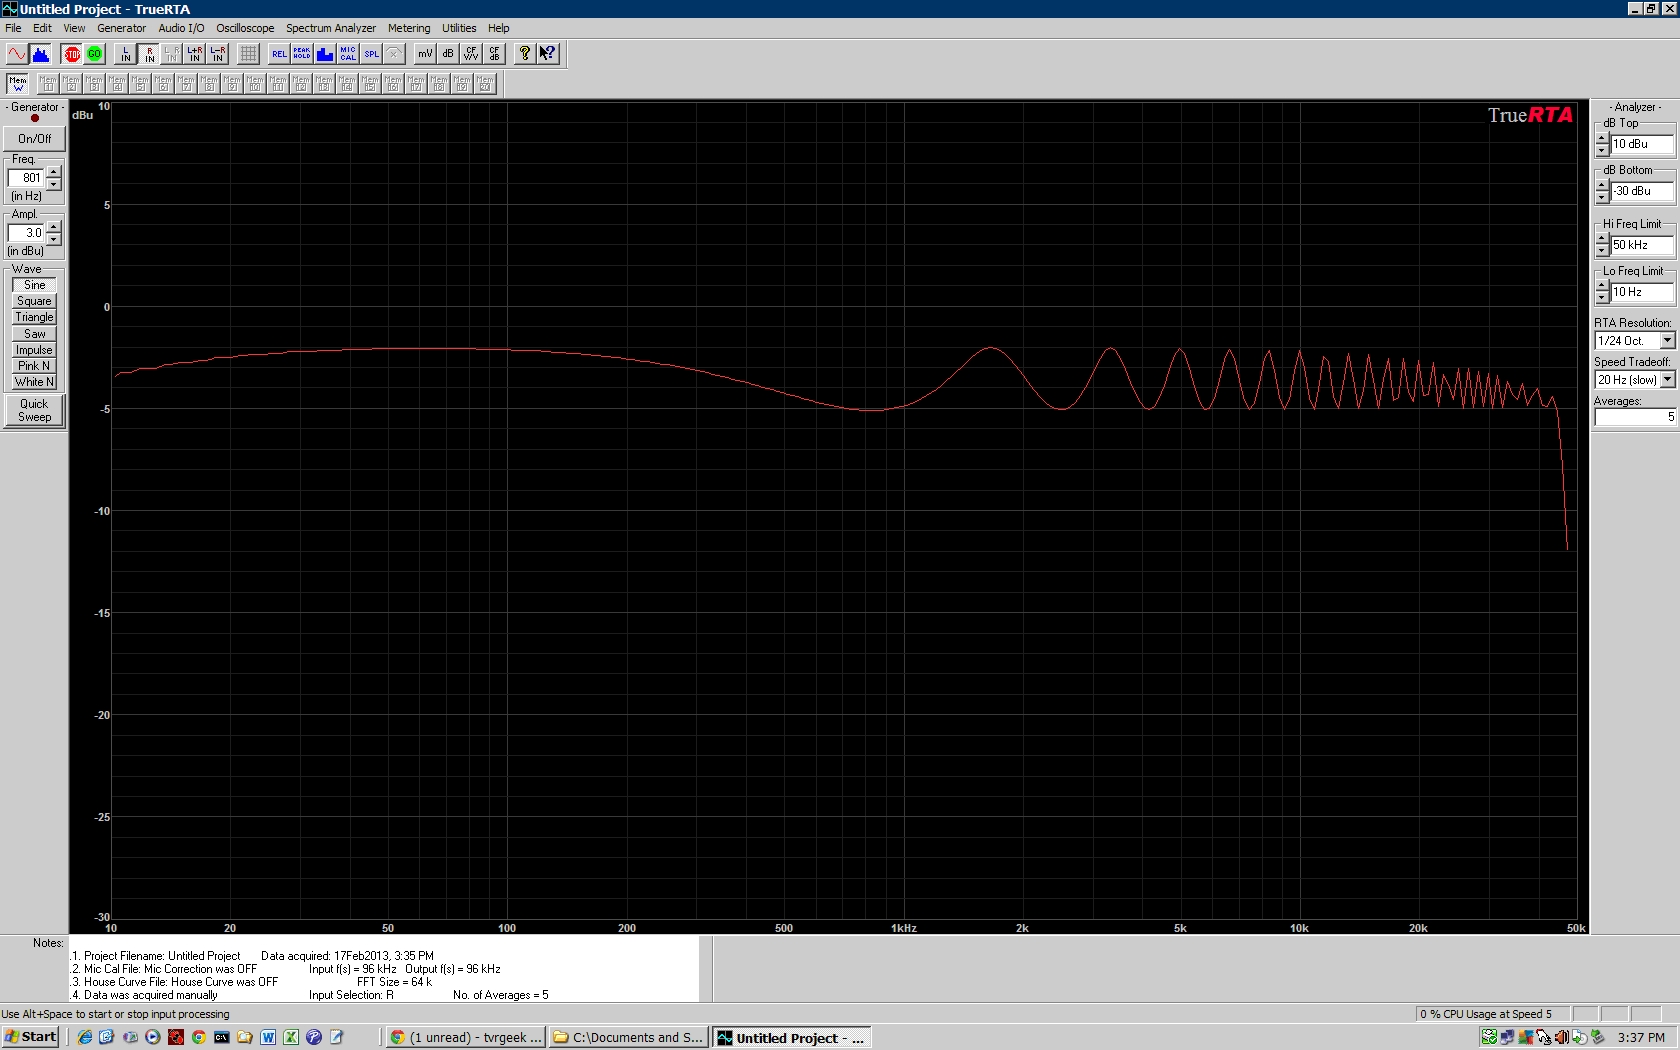
Task: Increase generator frequency with up arrow
Action: pyautogui.click(x=54, y=173)
